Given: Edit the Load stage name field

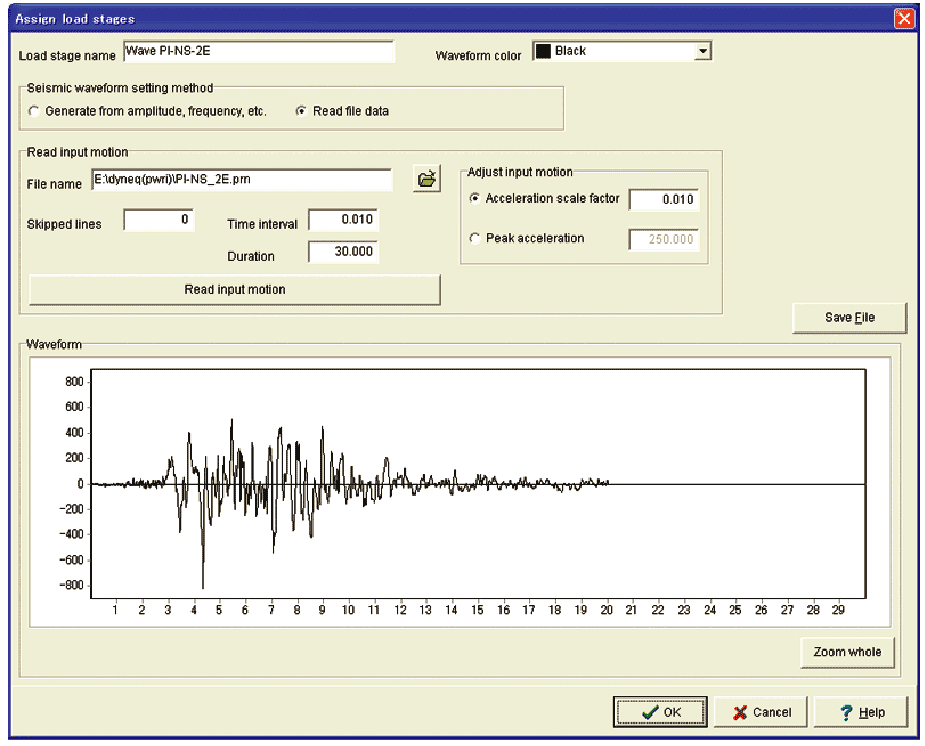Looking at the screenshot, I should pos(259,51).
